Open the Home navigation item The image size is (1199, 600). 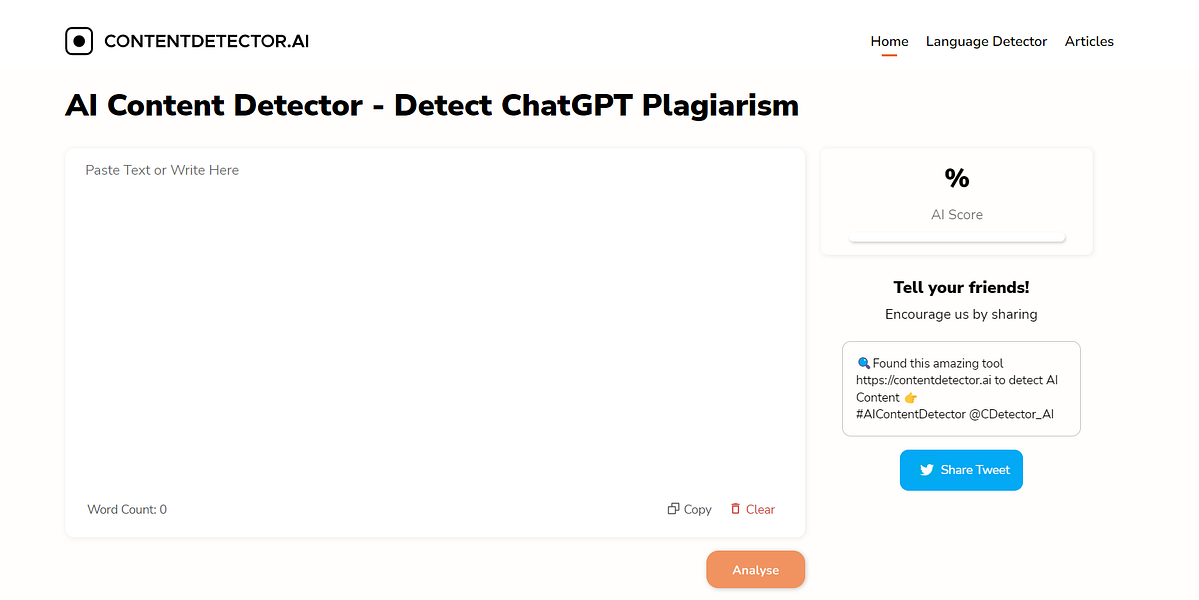[x=888, y=41]
